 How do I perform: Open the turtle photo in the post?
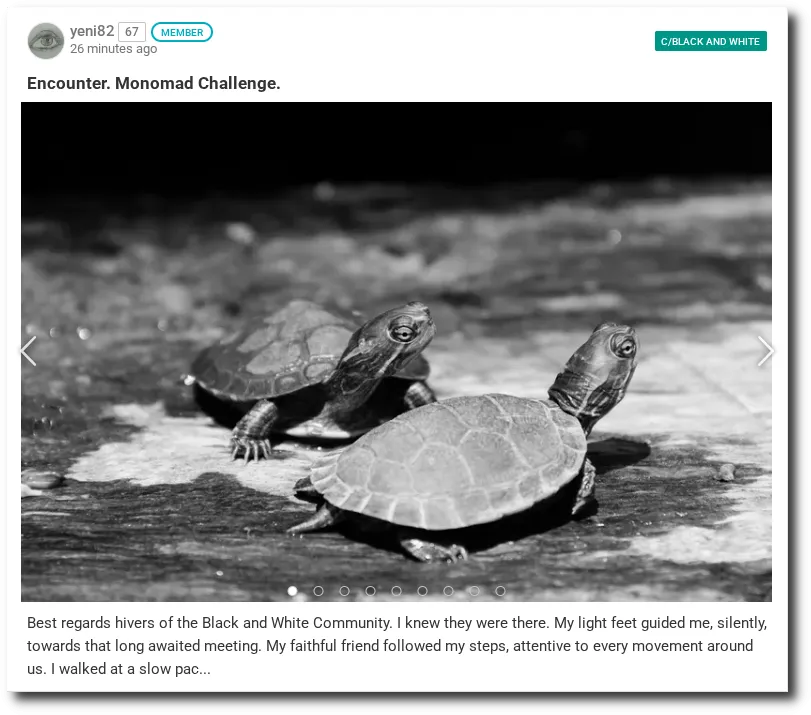[396, 351]
